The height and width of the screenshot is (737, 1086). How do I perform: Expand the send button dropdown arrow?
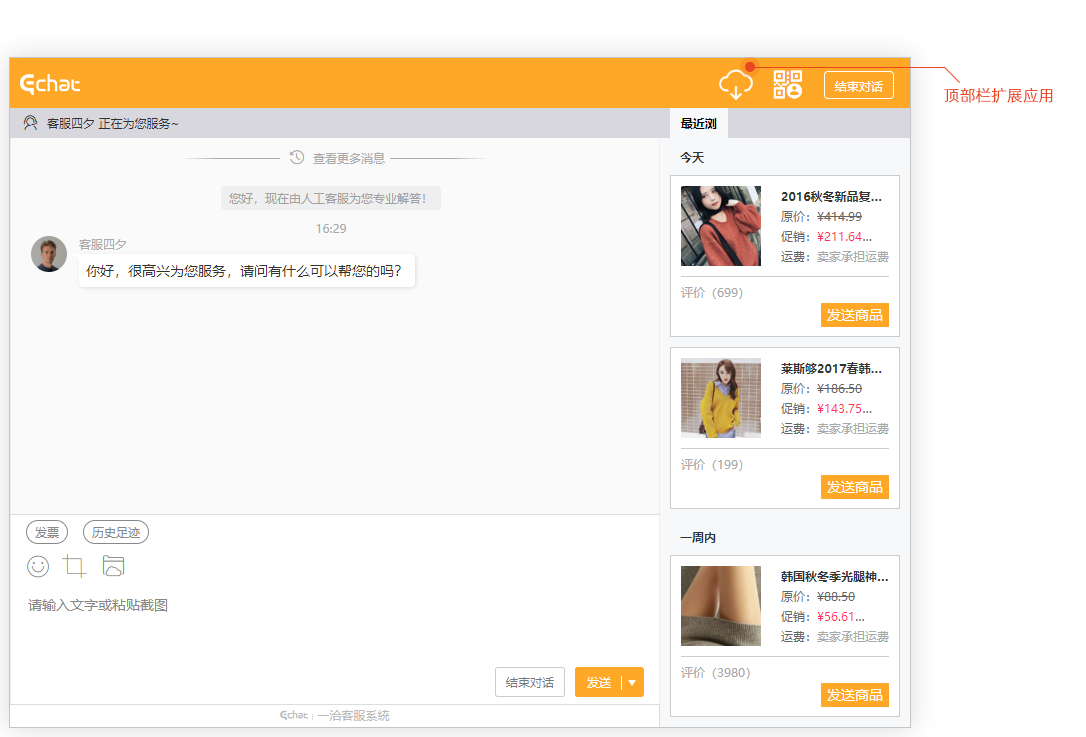(632, 682)
